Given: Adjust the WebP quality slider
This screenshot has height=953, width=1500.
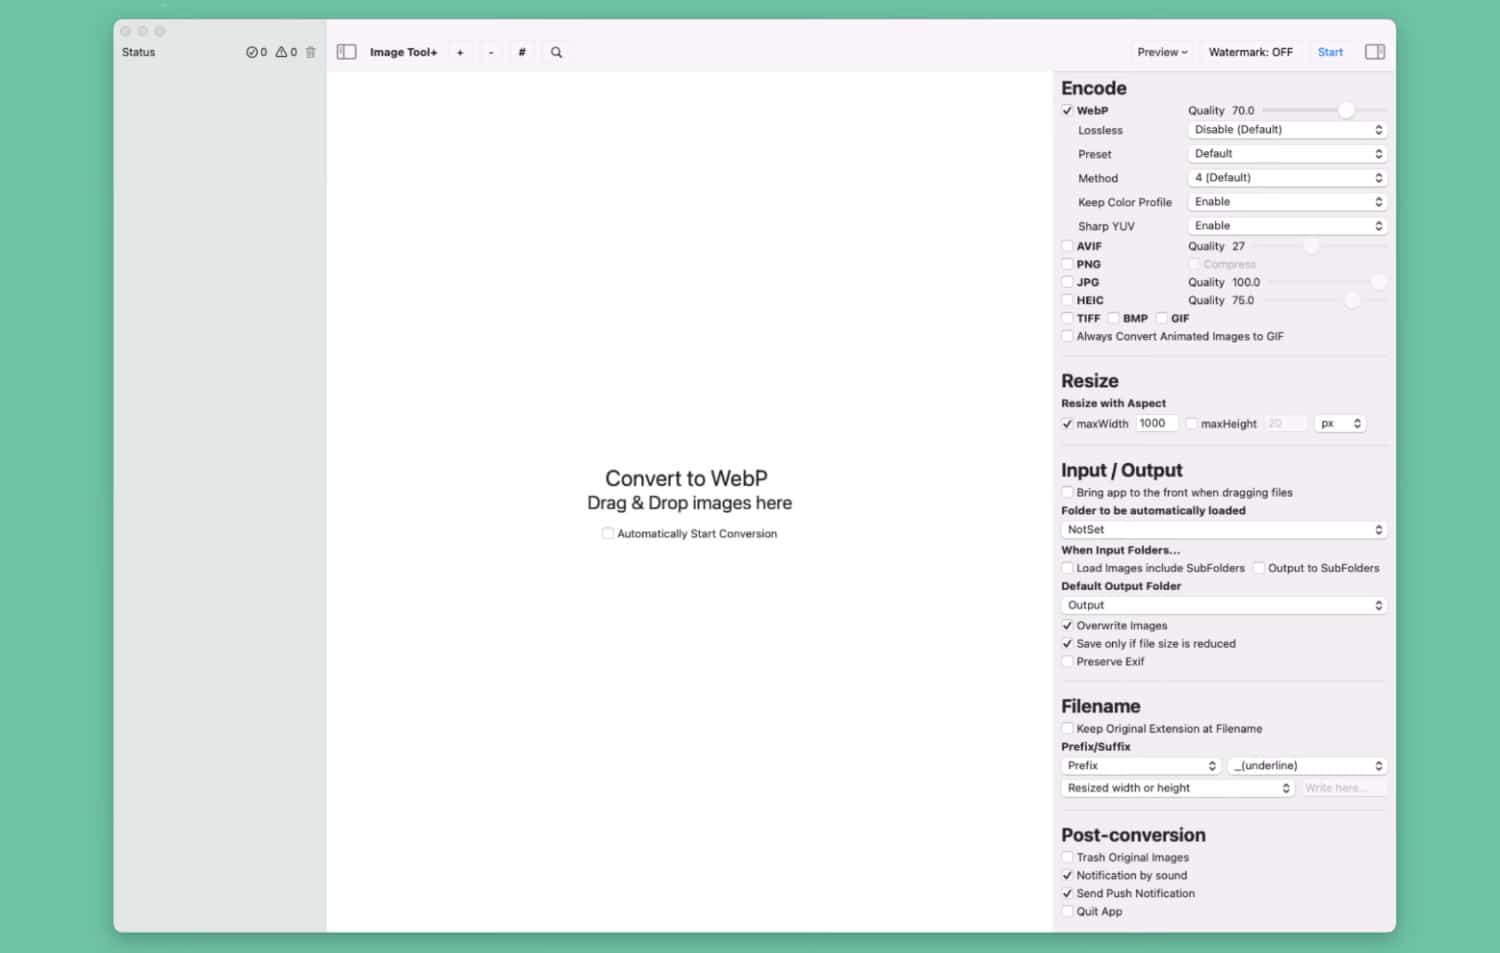Looking at the screenshot, I should tap(1346, 110).
